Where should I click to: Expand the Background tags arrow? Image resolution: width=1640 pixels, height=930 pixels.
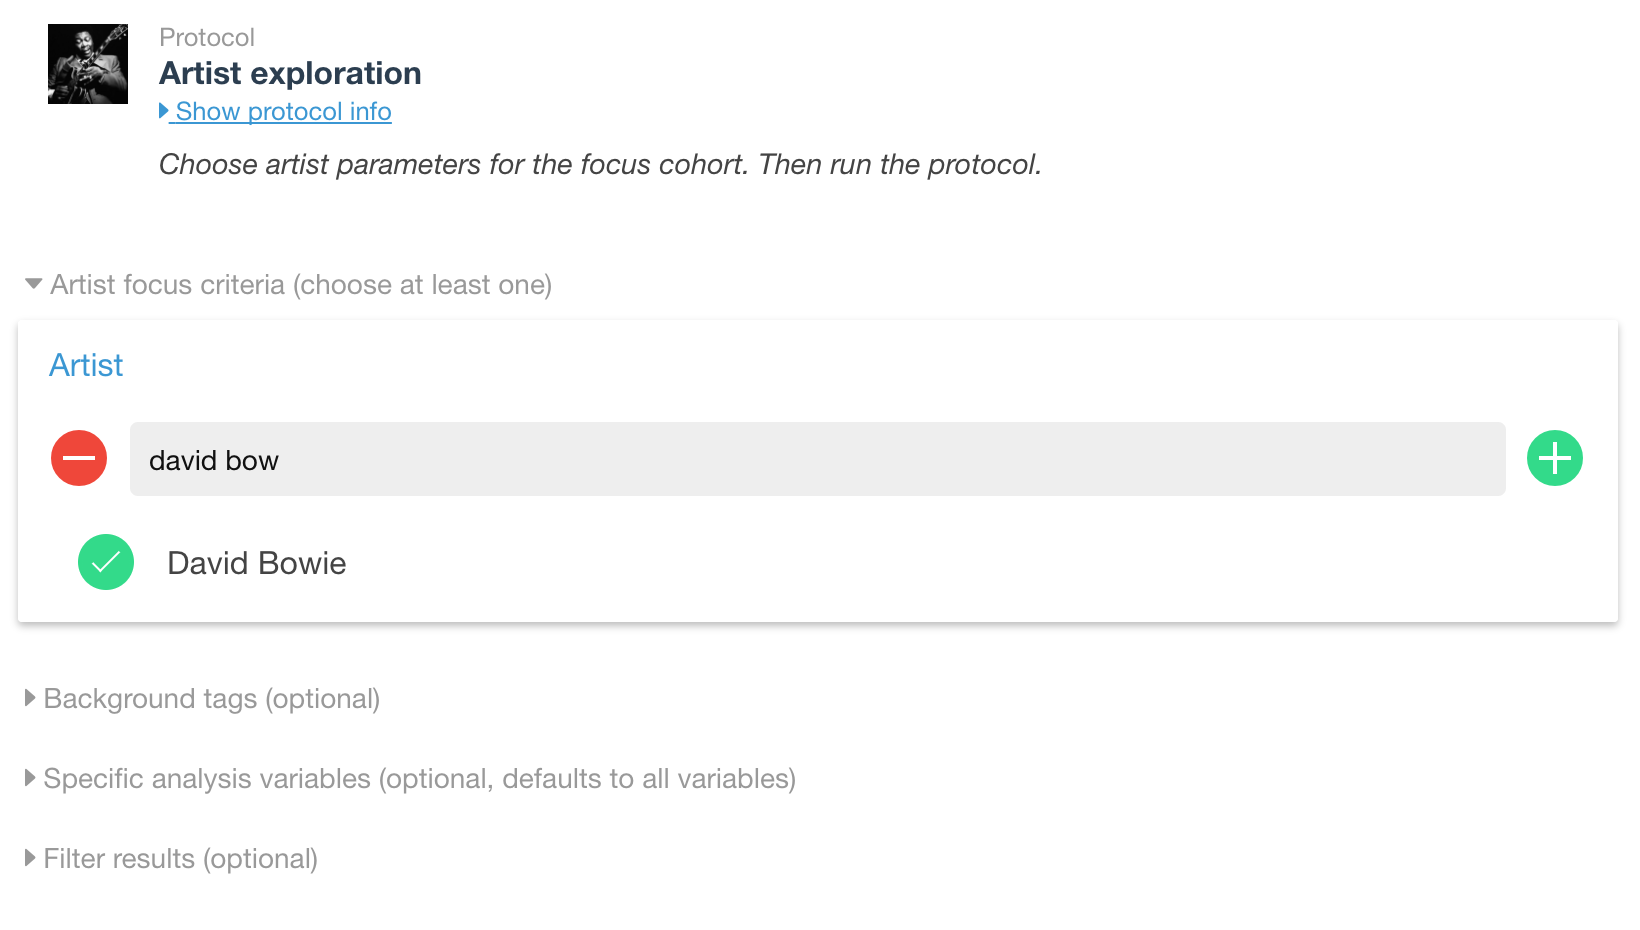30,698
